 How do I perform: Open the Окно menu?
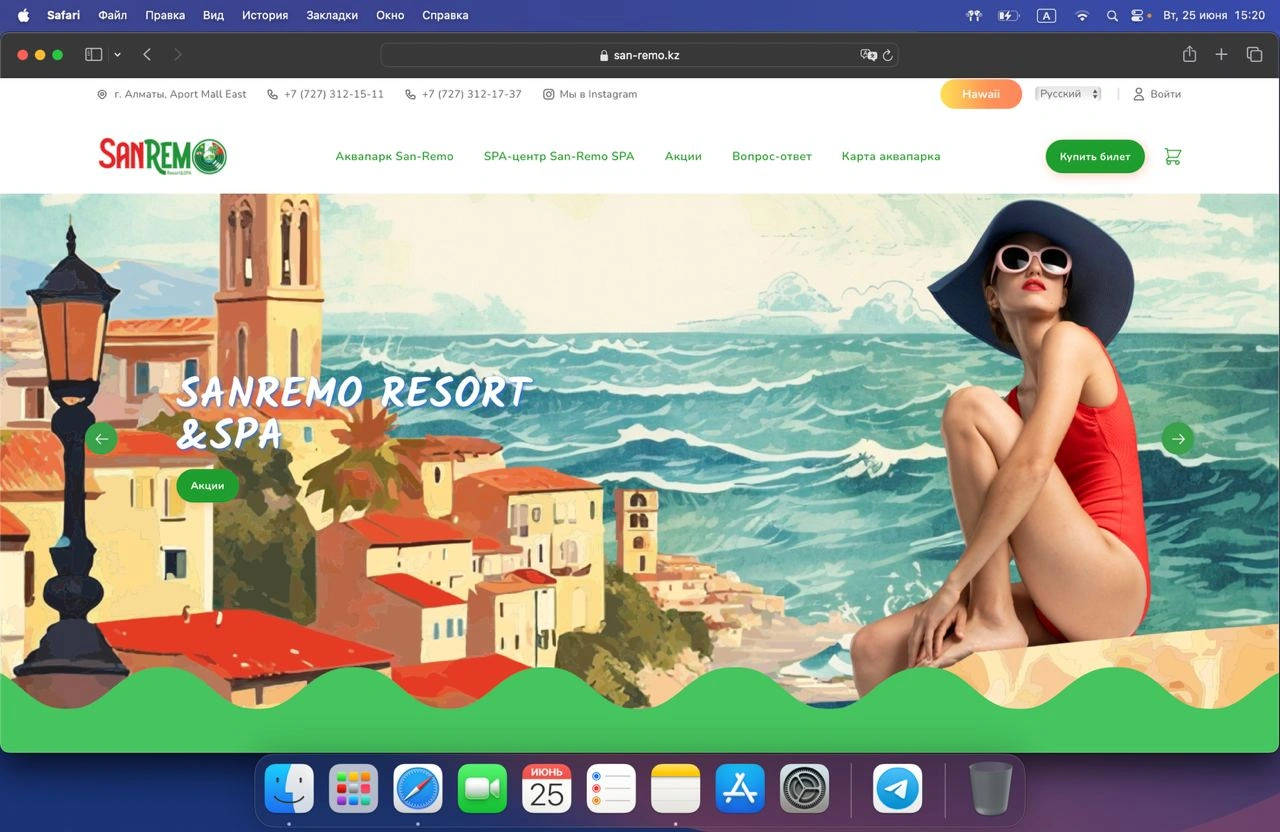tap(390, 15)
